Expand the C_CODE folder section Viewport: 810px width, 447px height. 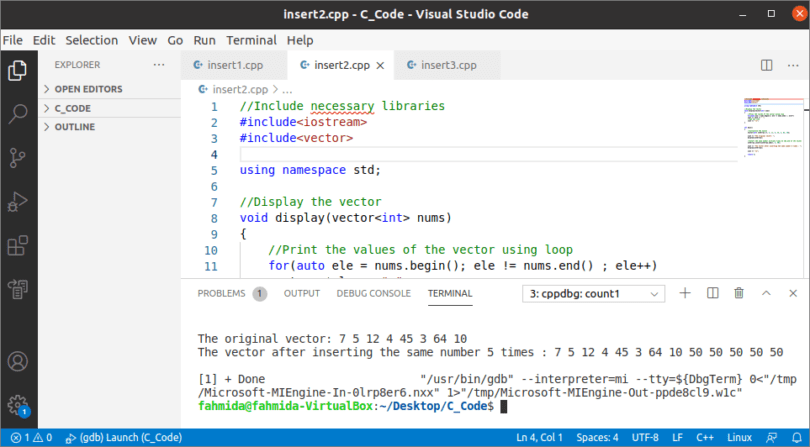point(72,108)
